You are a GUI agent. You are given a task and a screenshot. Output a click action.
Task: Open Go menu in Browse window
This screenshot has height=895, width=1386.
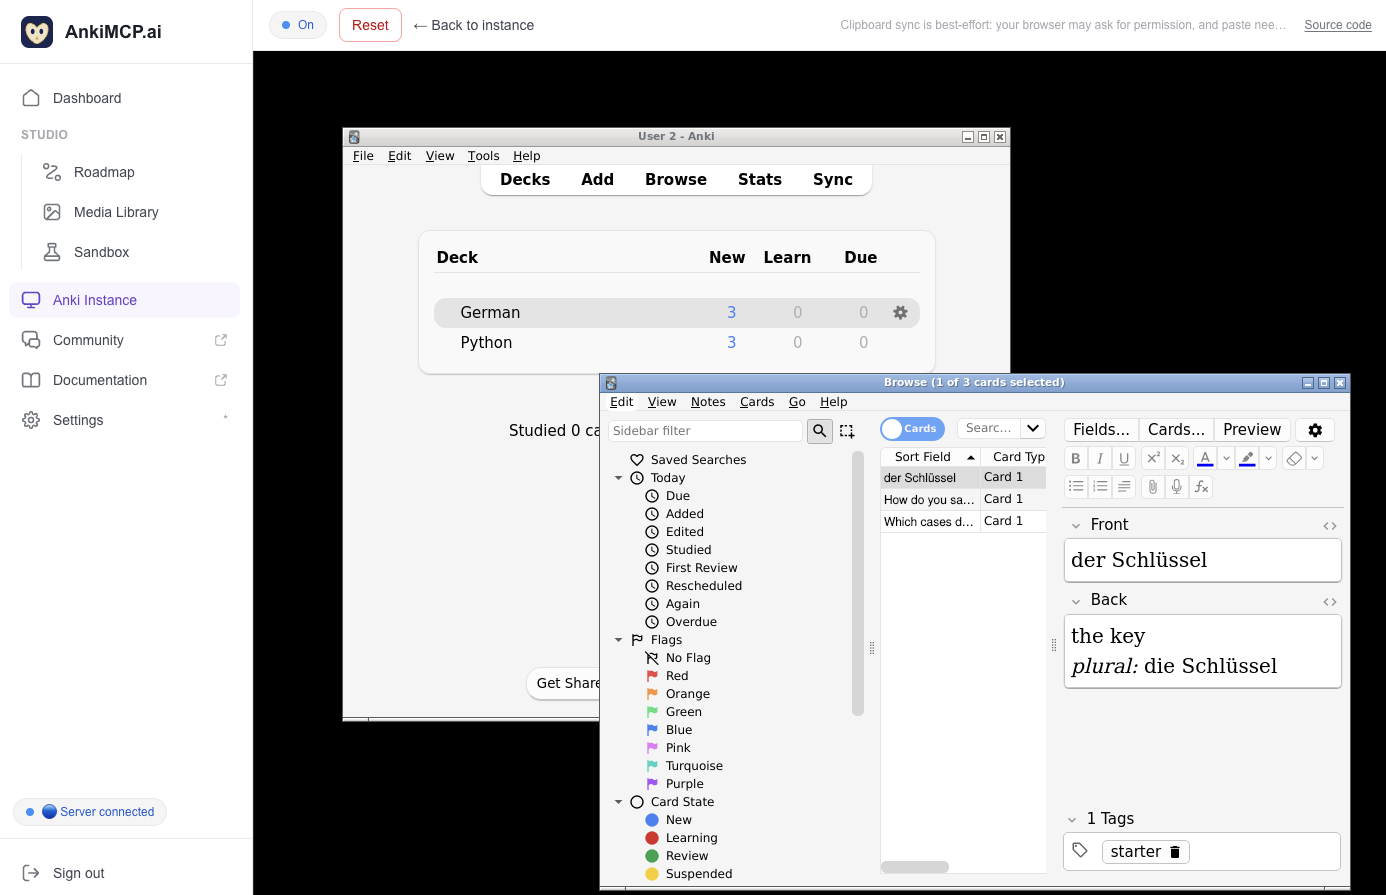point(797,402)
